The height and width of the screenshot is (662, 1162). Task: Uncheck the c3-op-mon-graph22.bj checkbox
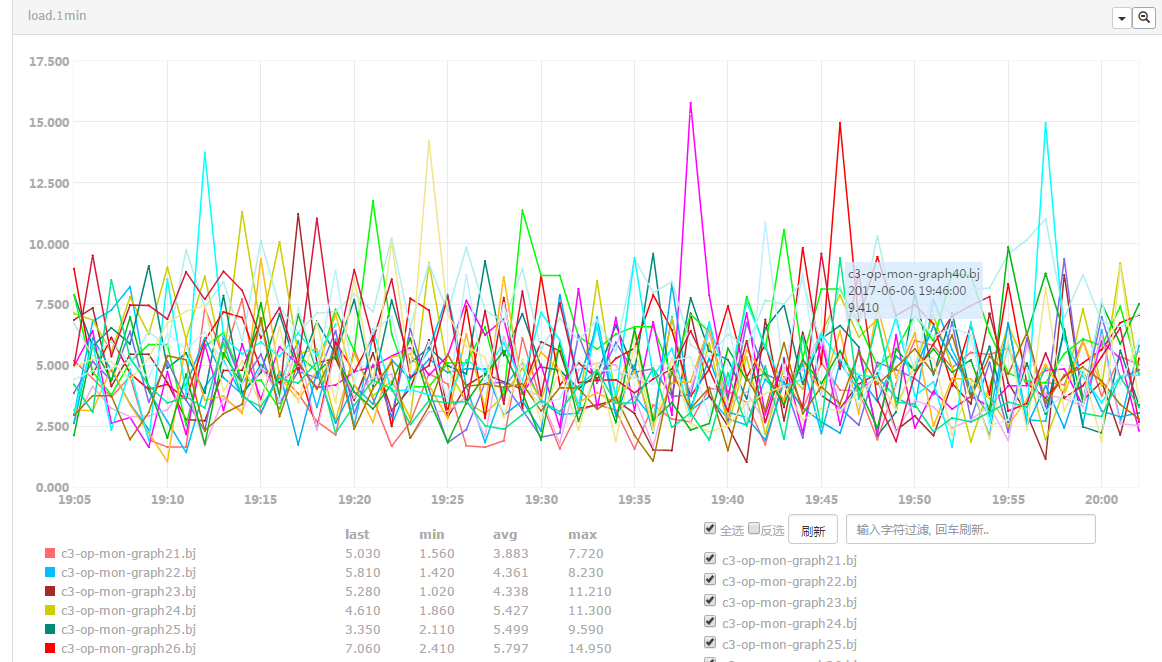coord(710,580)
